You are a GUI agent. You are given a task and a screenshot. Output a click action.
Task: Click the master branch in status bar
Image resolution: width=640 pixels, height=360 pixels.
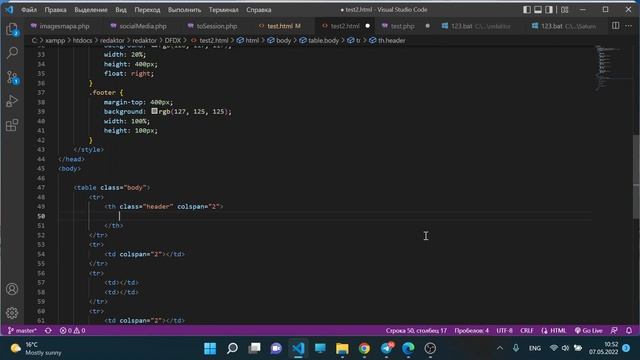[x=22, y=330]
